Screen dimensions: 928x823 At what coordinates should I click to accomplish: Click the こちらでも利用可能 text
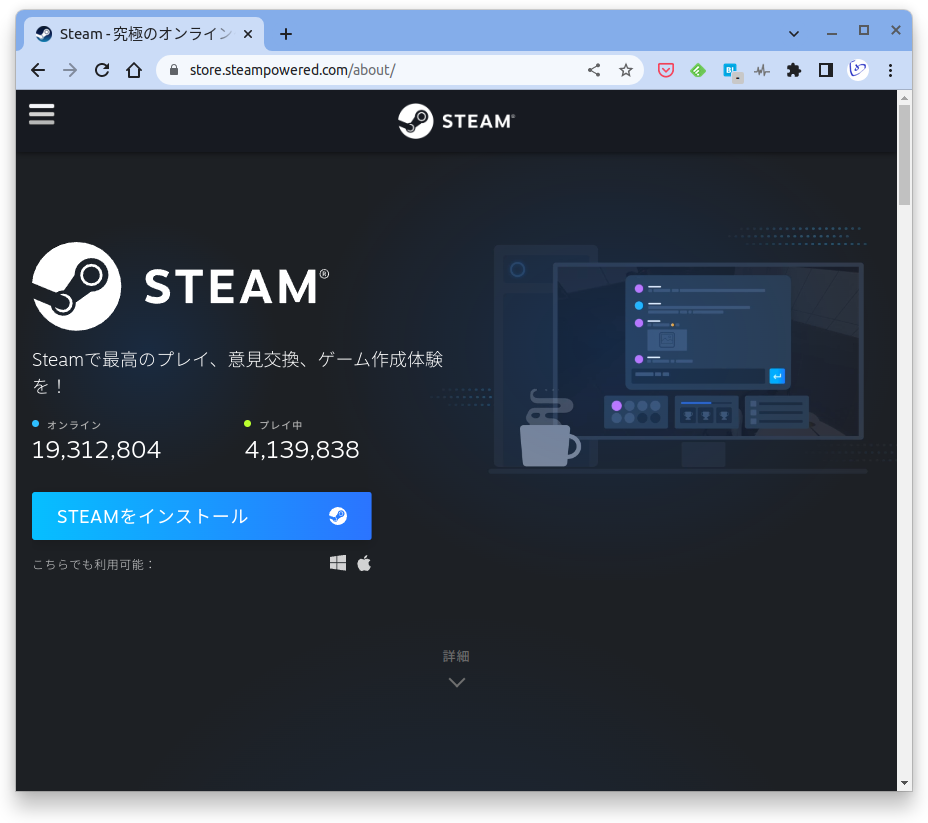93,564
